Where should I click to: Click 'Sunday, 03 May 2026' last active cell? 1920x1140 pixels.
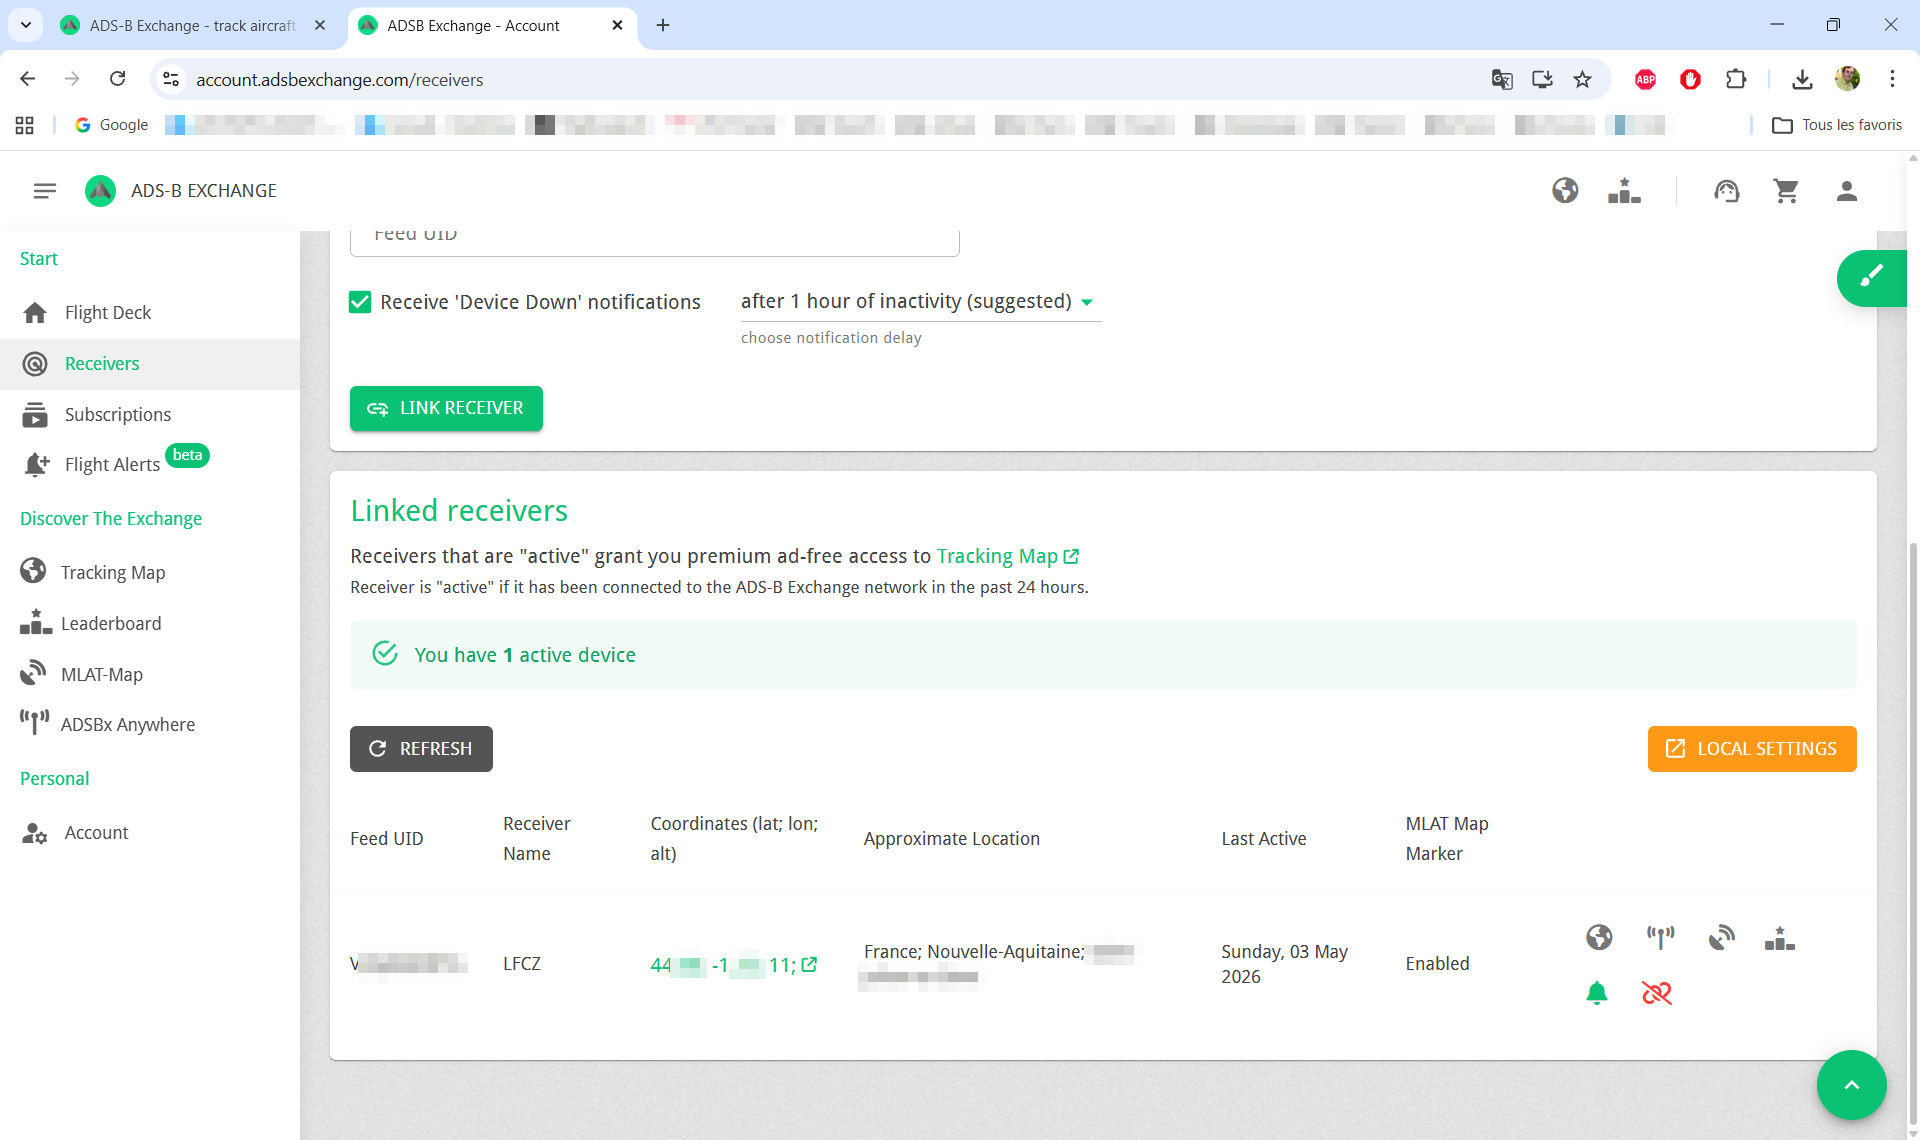1284,964
